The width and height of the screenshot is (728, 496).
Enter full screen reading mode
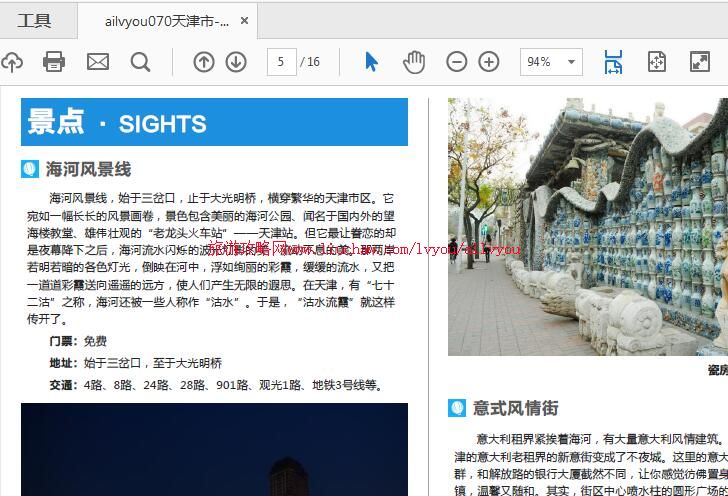point(699,62)
